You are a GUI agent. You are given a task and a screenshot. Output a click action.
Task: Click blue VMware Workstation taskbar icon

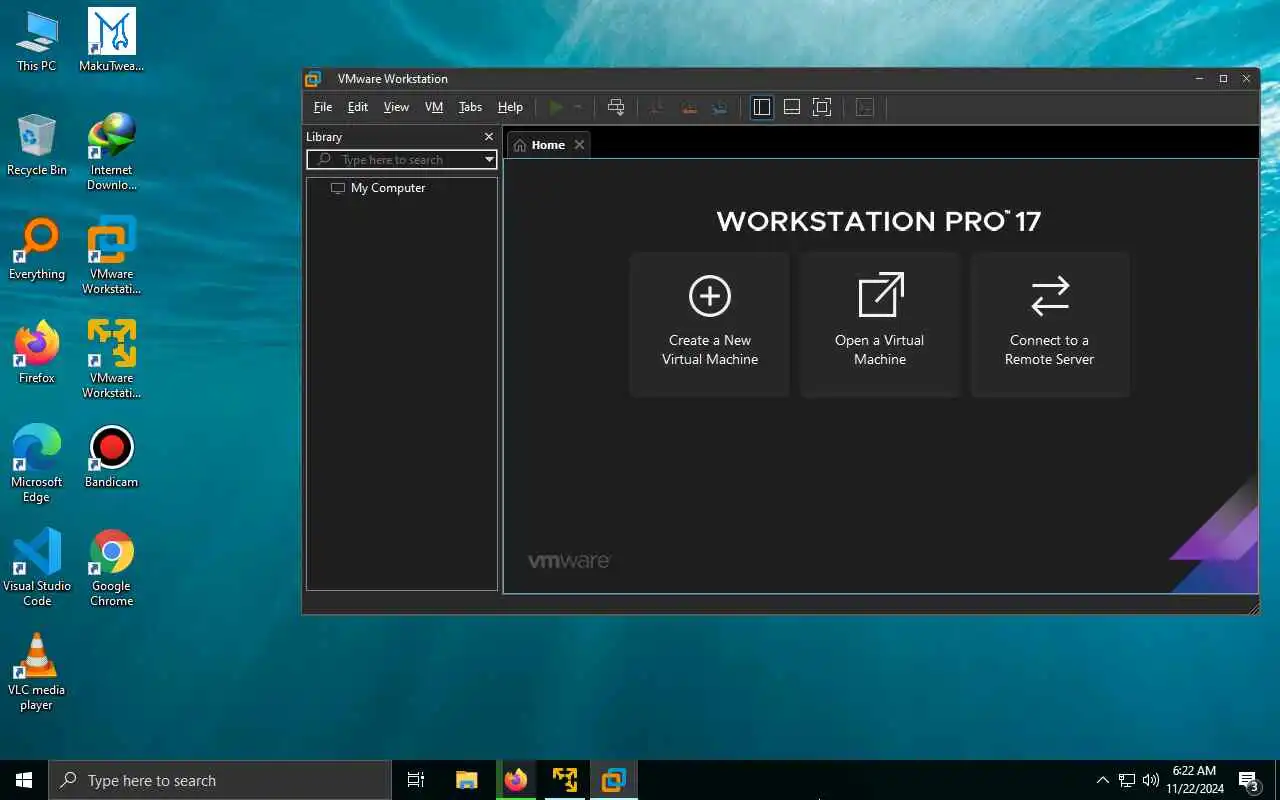[x=613, y=780]
